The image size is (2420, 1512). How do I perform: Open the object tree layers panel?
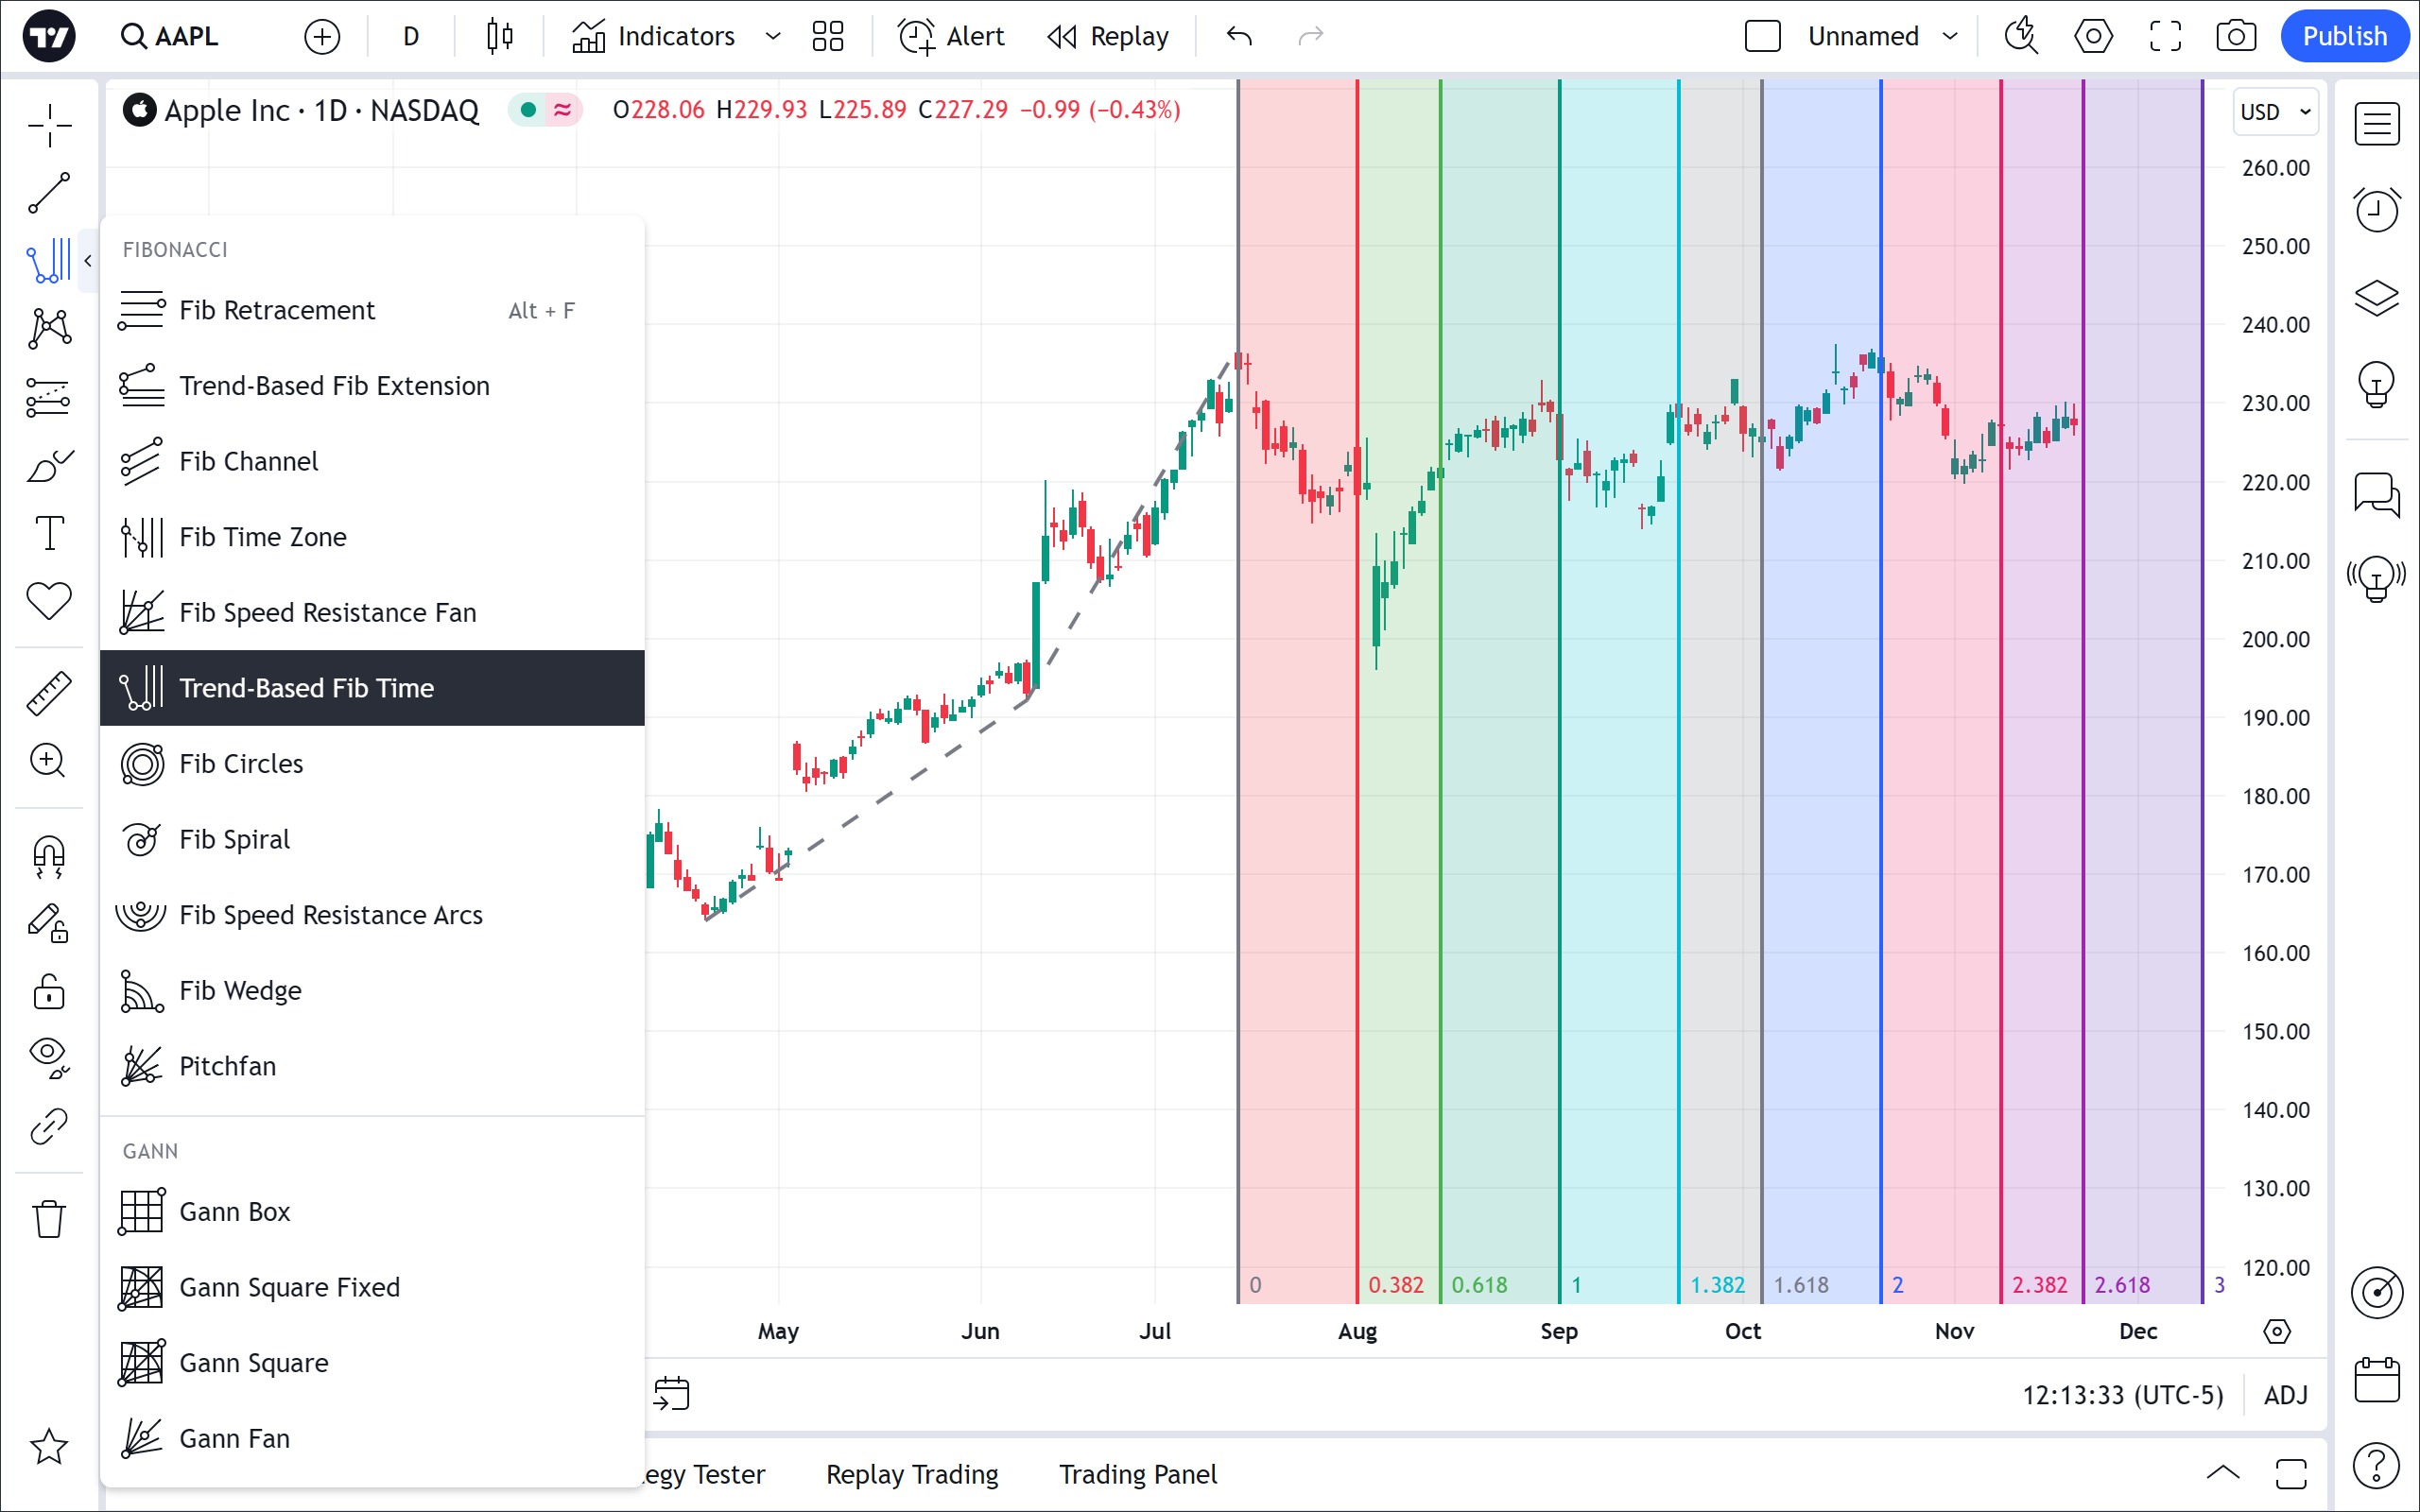point(2377,297)
